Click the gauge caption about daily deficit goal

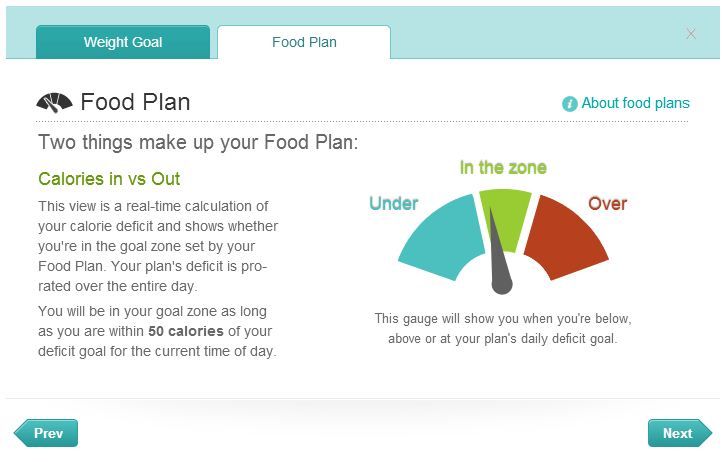point(503,328)
